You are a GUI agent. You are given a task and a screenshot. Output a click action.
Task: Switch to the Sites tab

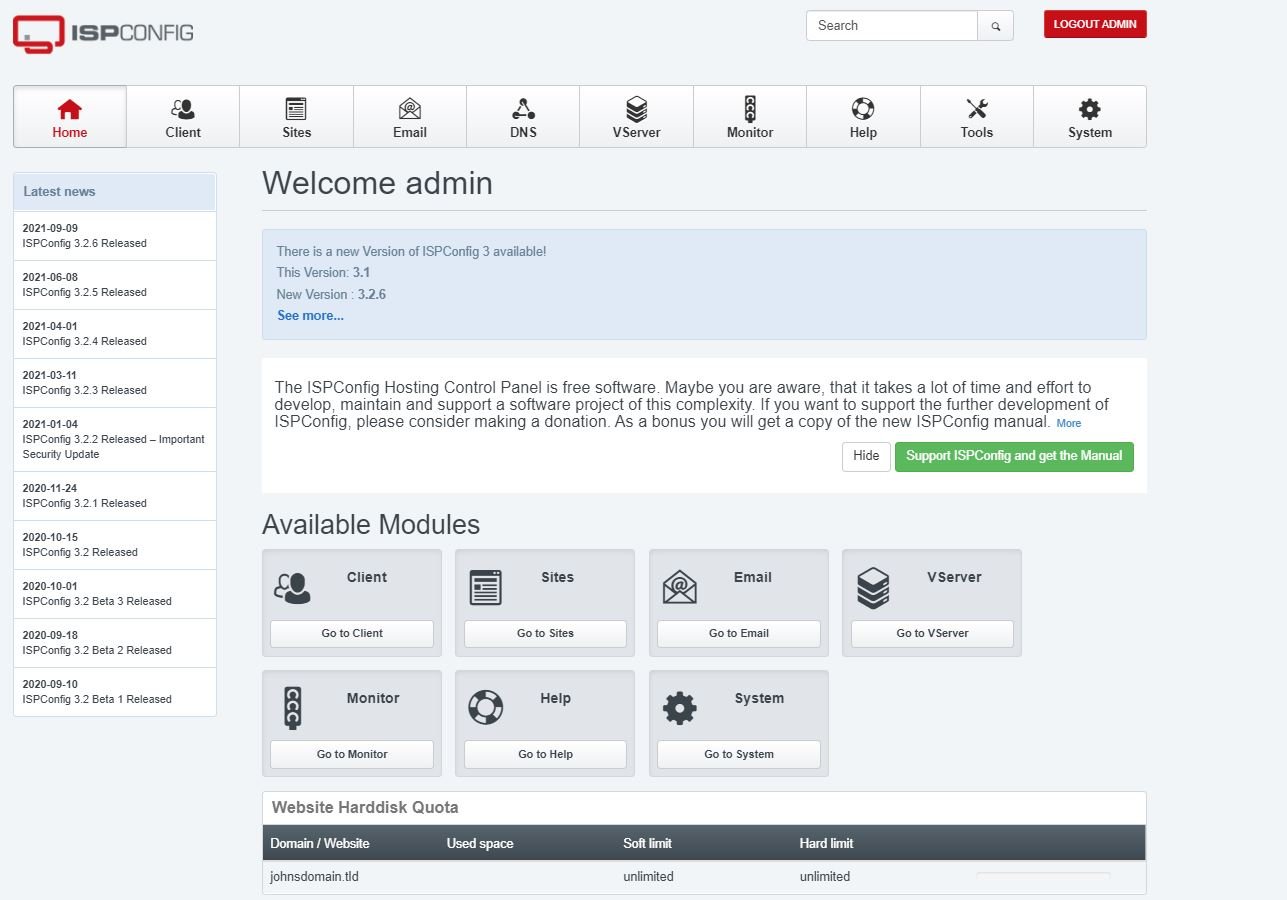tap(296, 117)
